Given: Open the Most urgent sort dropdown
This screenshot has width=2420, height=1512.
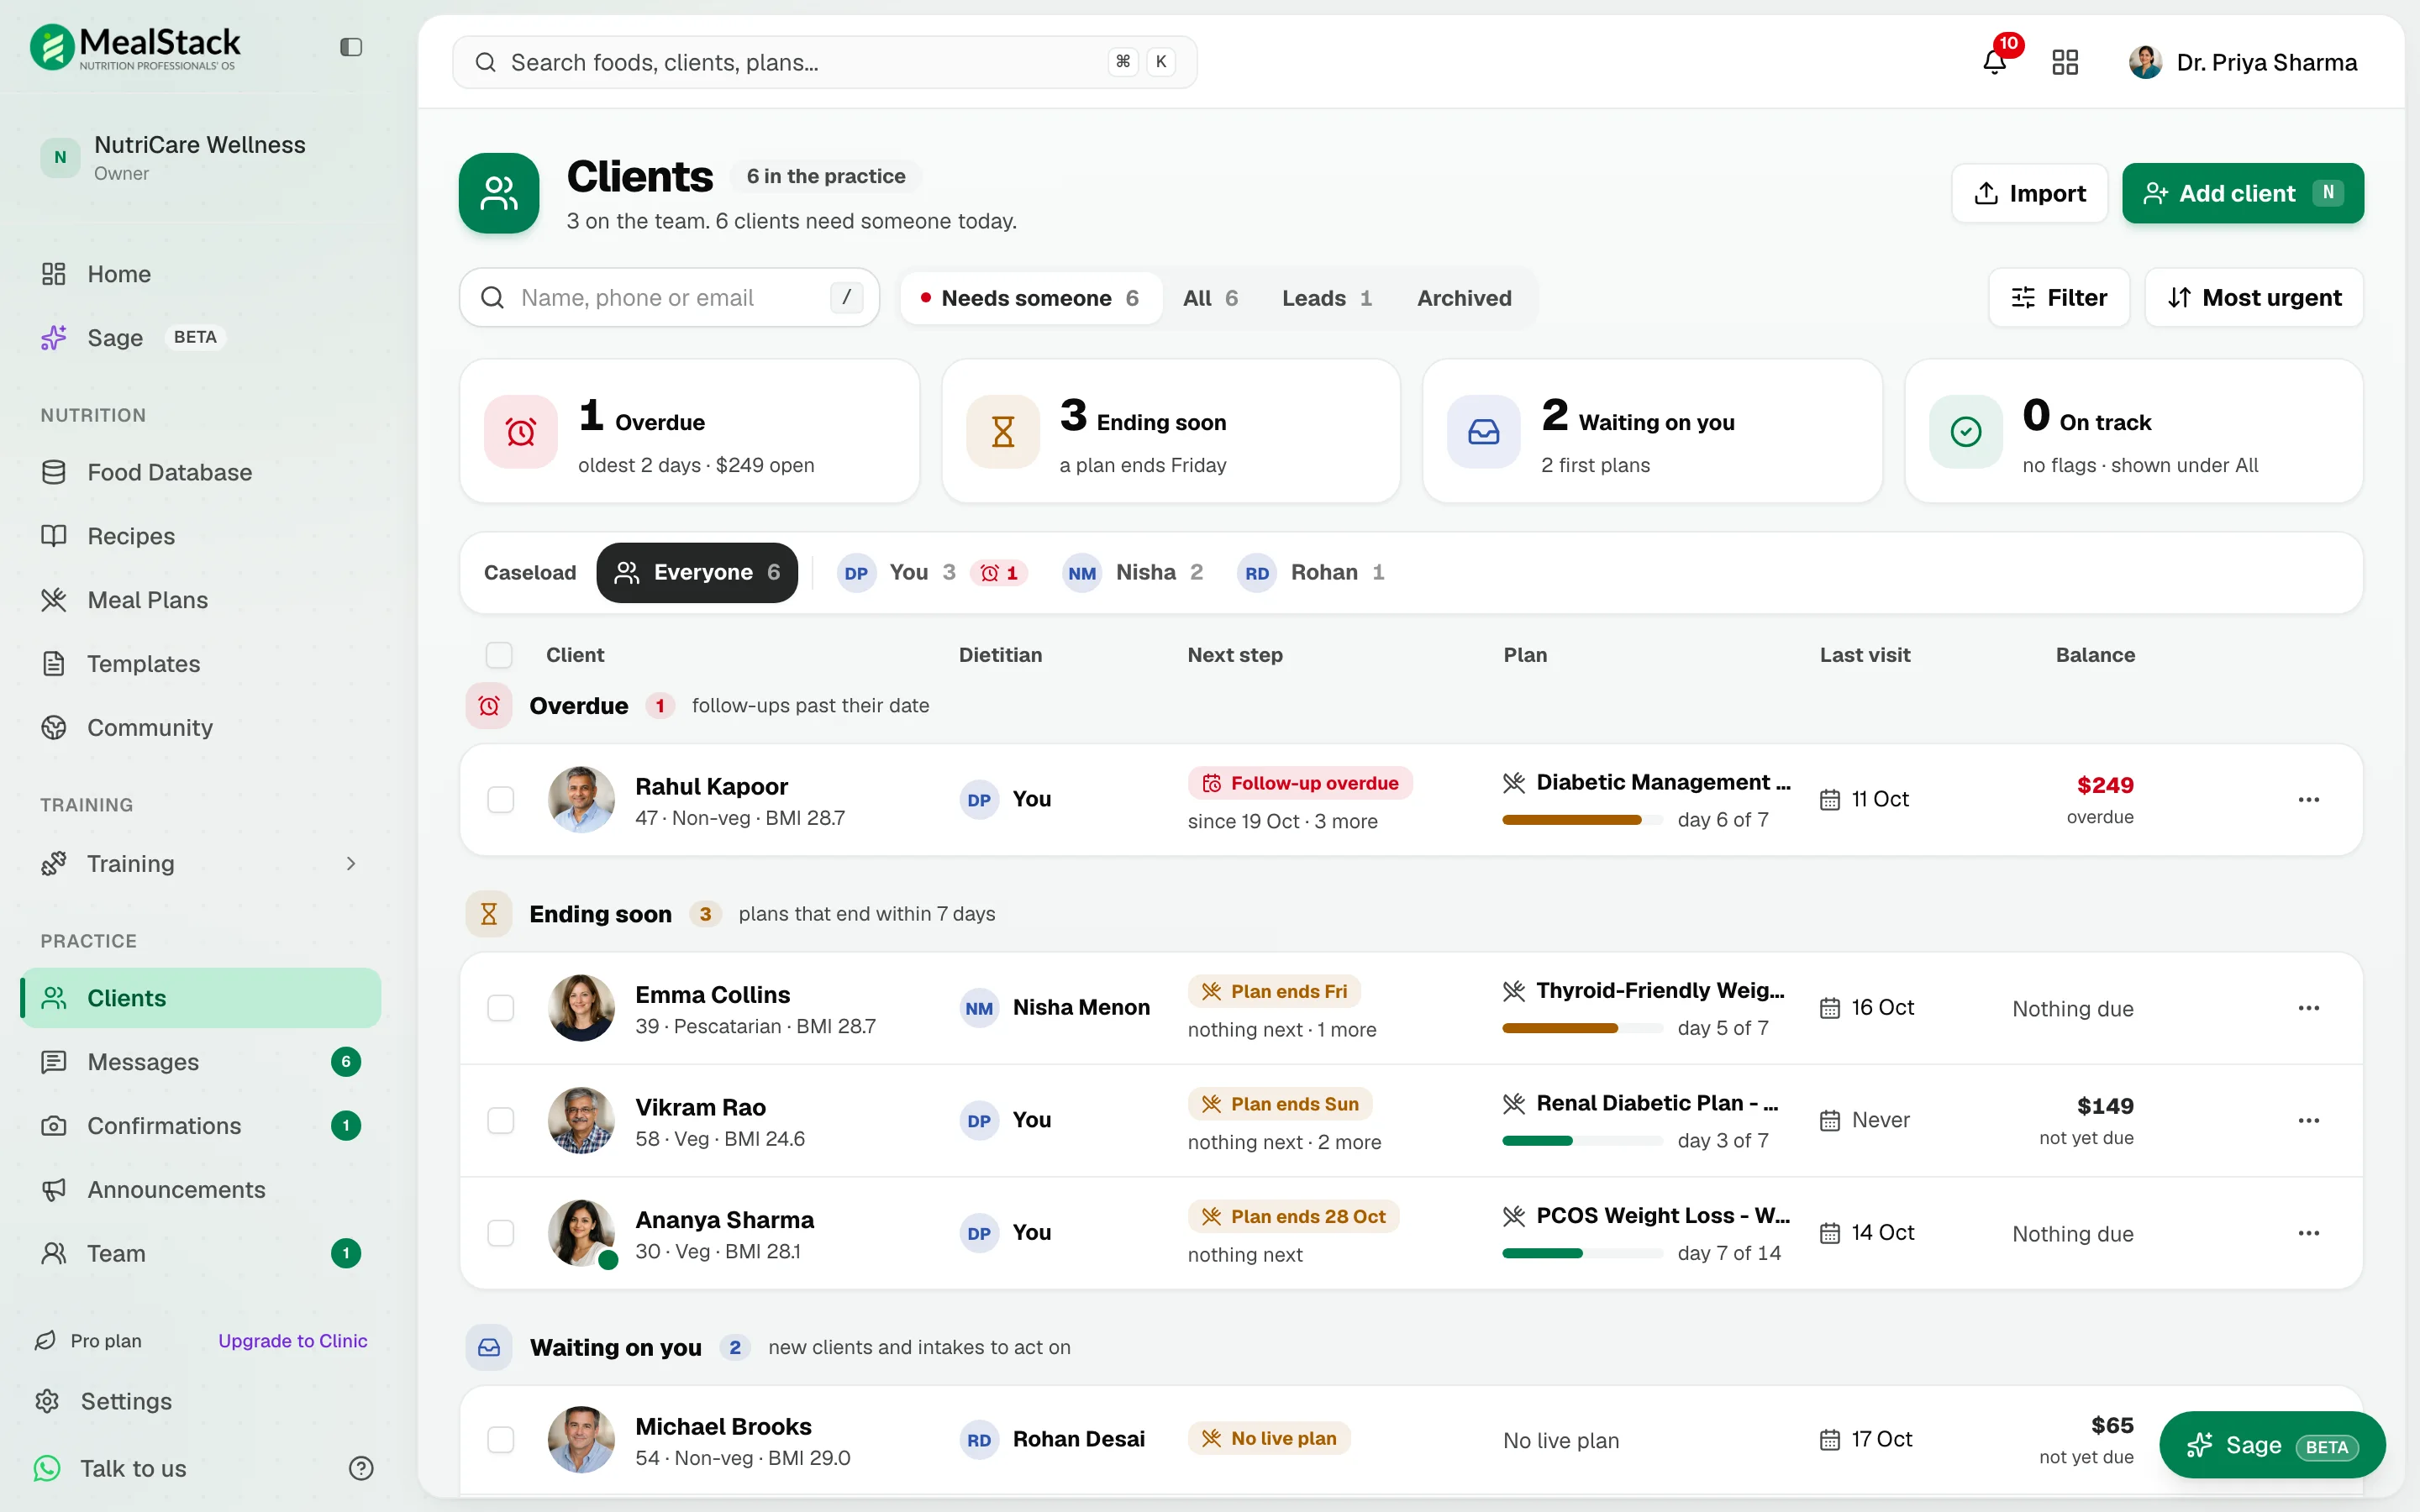Looking at the screenshot, I should point(2254,298).
